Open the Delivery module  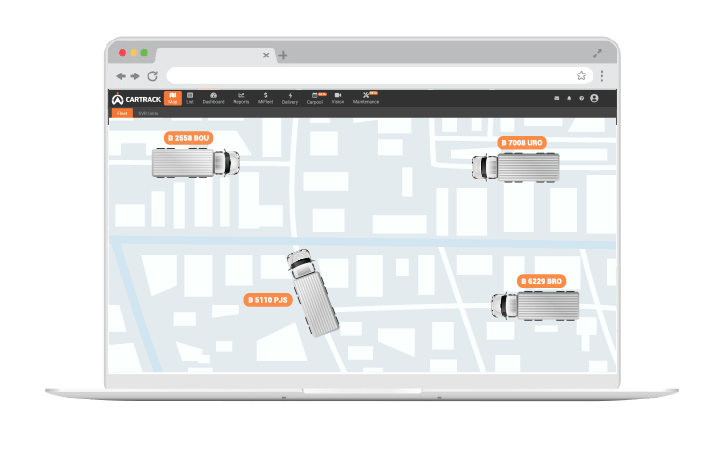(x=290, y=98)
